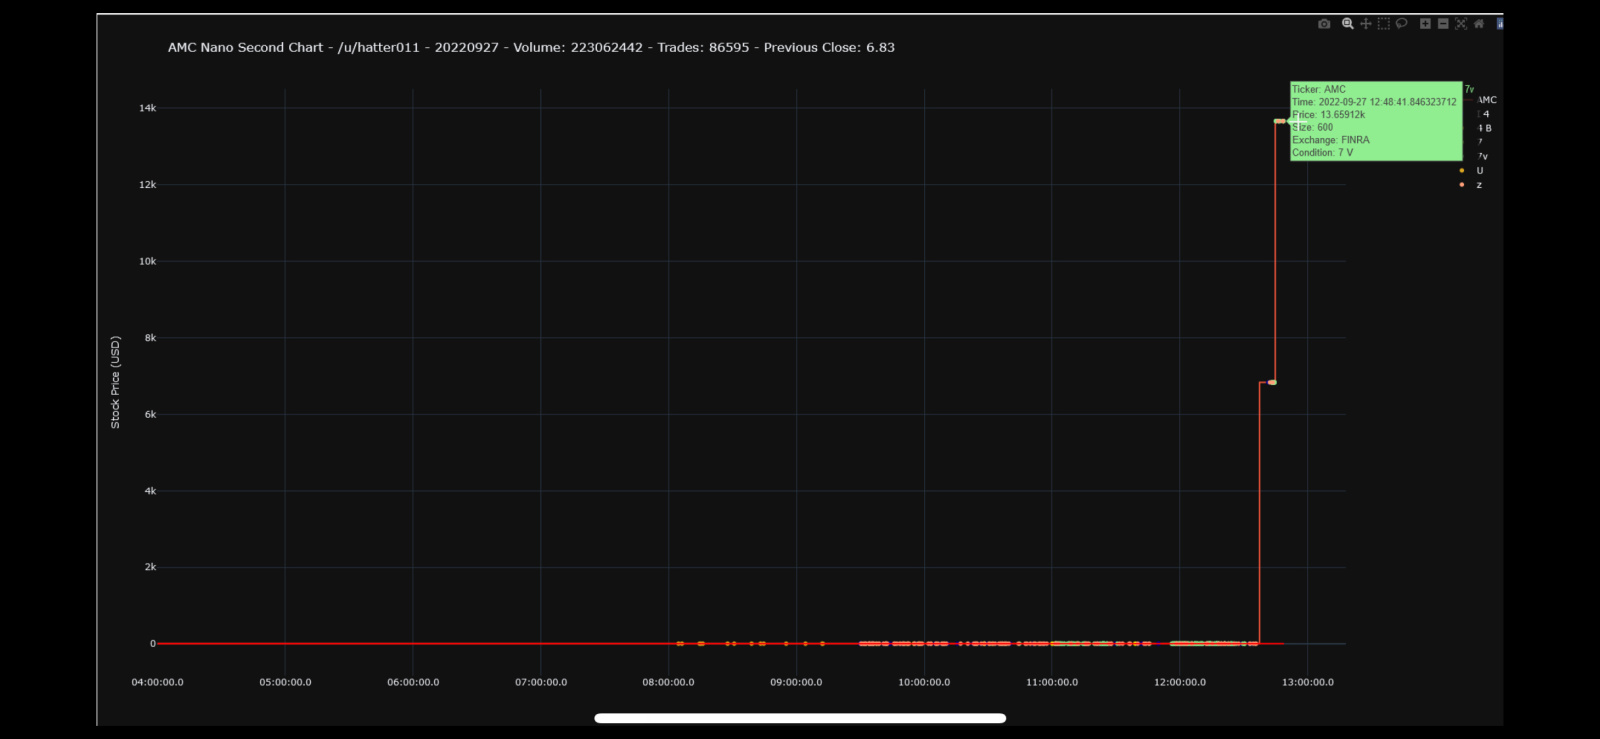
Task: Click the 12:00:00.0 x-axis time label
Action: tap(1180, 682)
